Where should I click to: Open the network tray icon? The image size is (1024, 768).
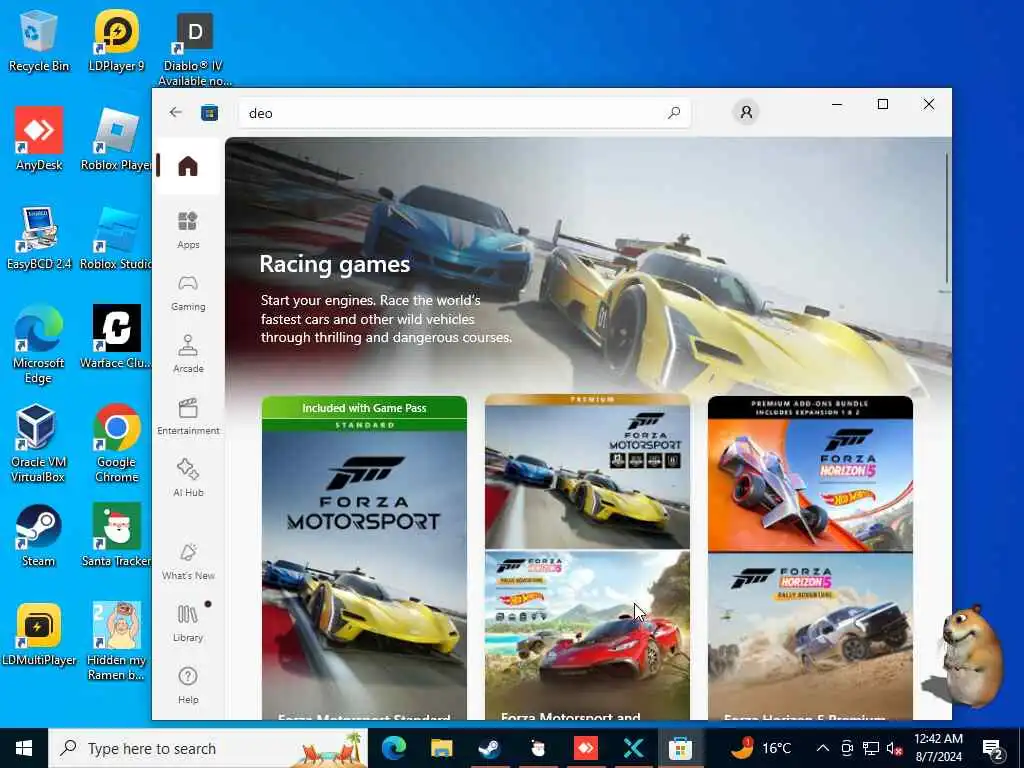[871, 748]
